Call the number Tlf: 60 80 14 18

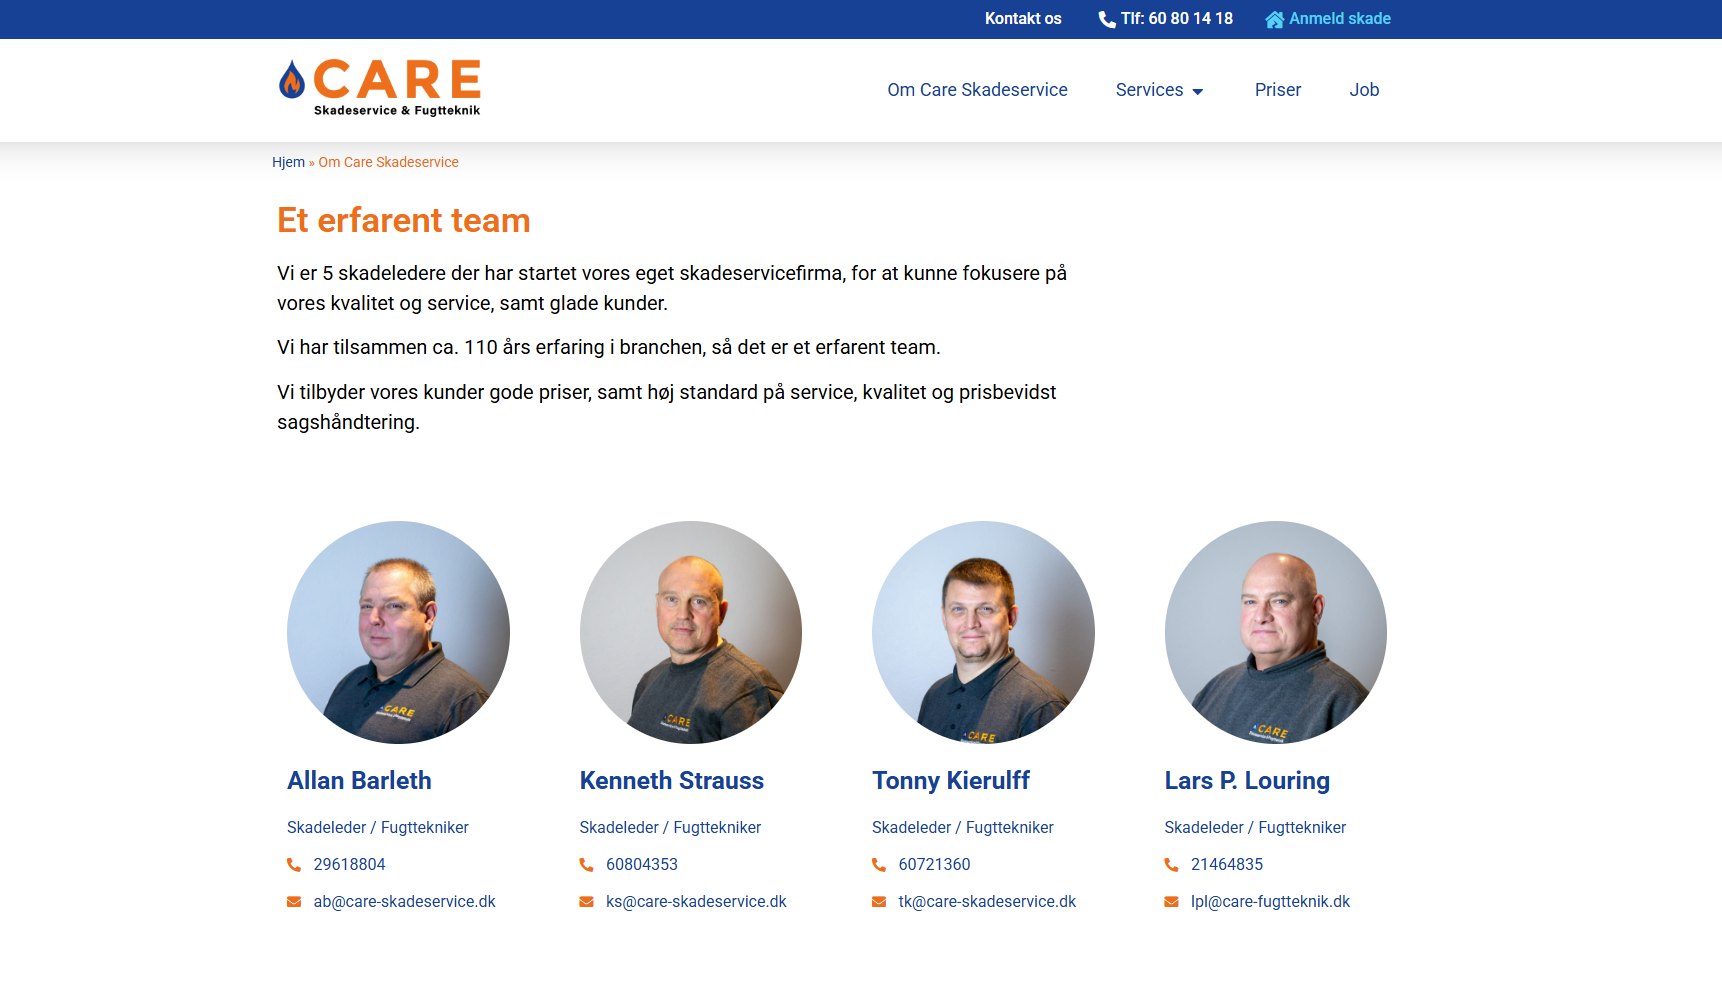pos(1177,19)
